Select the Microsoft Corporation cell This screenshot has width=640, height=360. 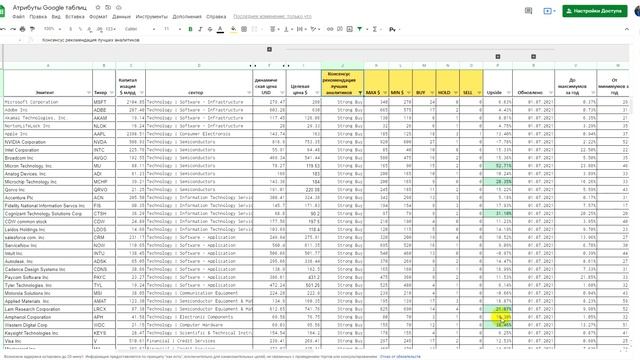(x=48, y=102)
